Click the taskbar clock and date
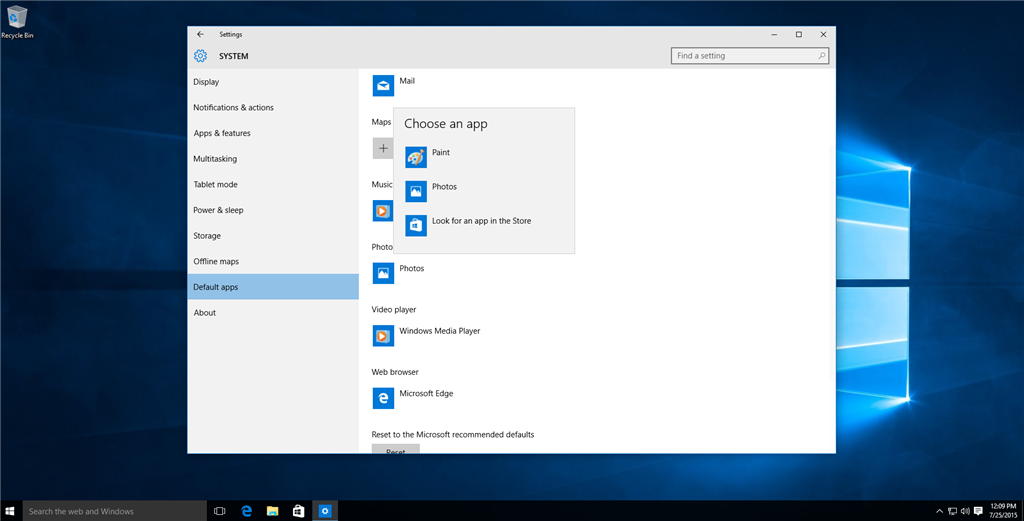 pos(1003,511)
